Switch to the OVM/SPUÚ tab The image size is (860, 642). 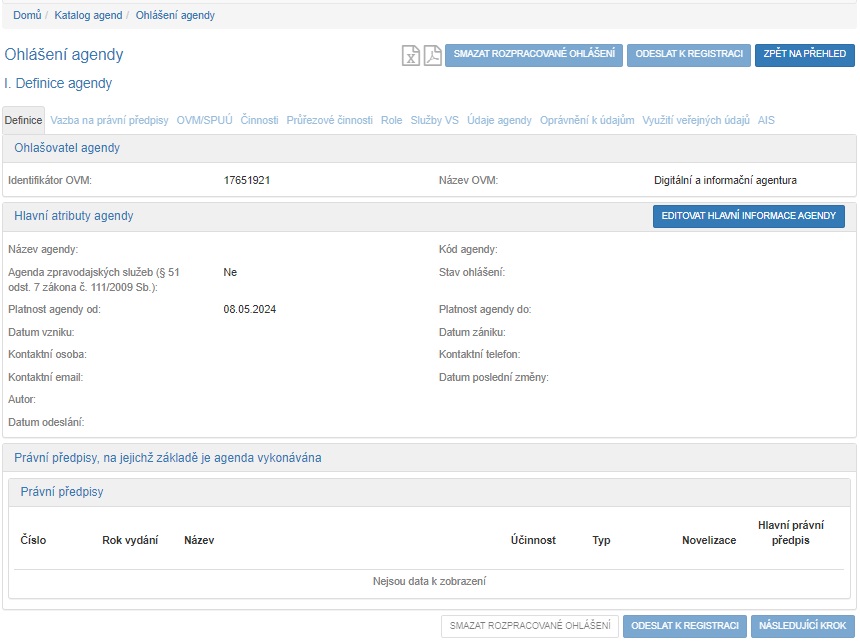point(204,120)
